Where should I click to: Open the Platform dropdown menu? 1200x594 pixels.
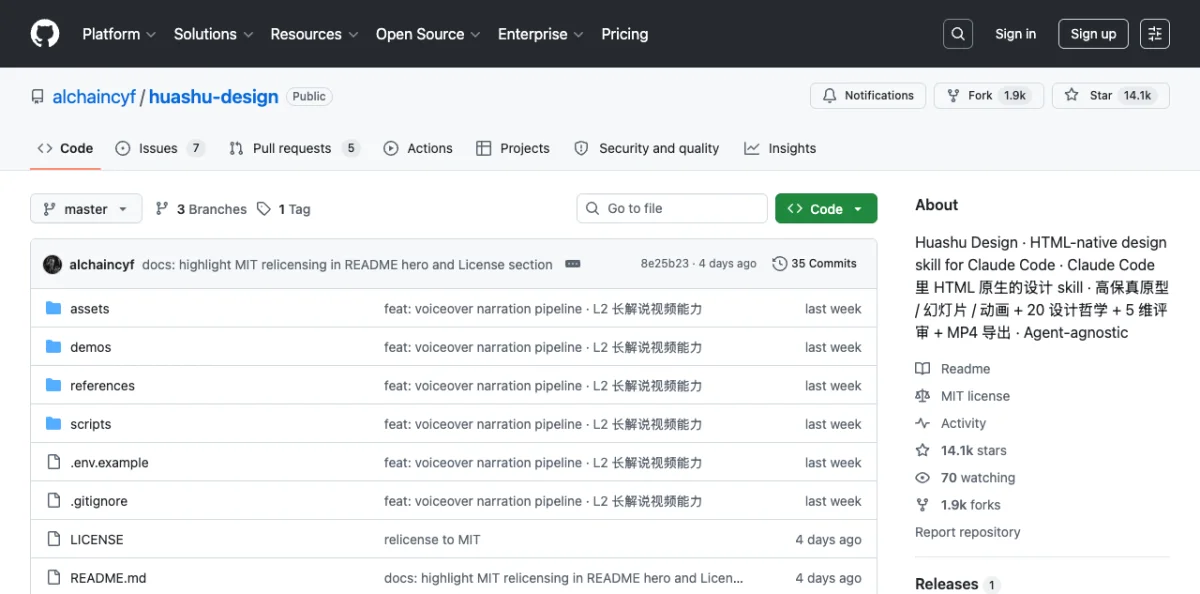pos(119,34)
